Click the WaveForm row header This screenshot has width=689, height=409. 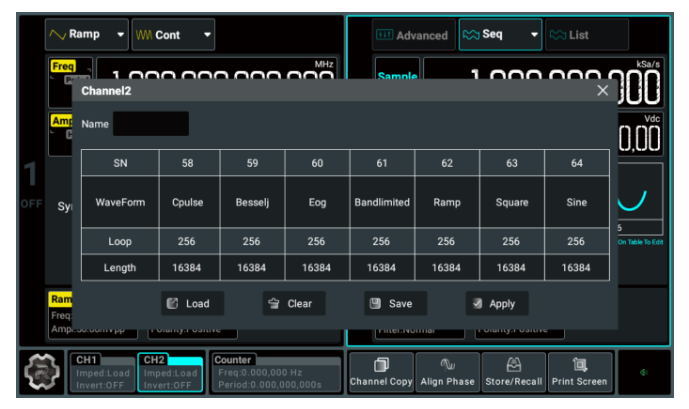[x=120, y=202]
